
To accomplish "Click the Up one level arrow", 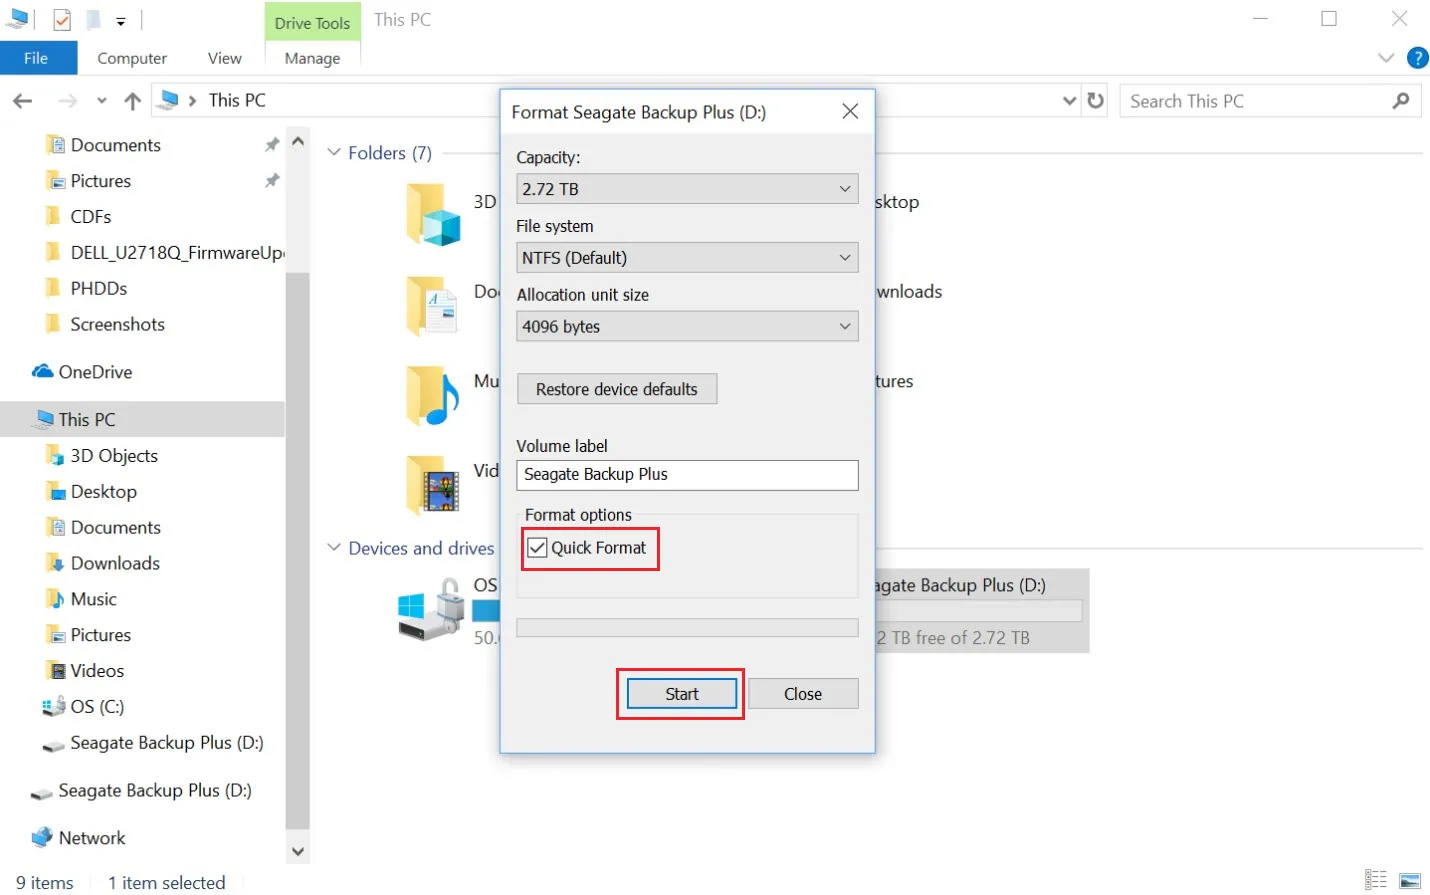I will 132,101.
